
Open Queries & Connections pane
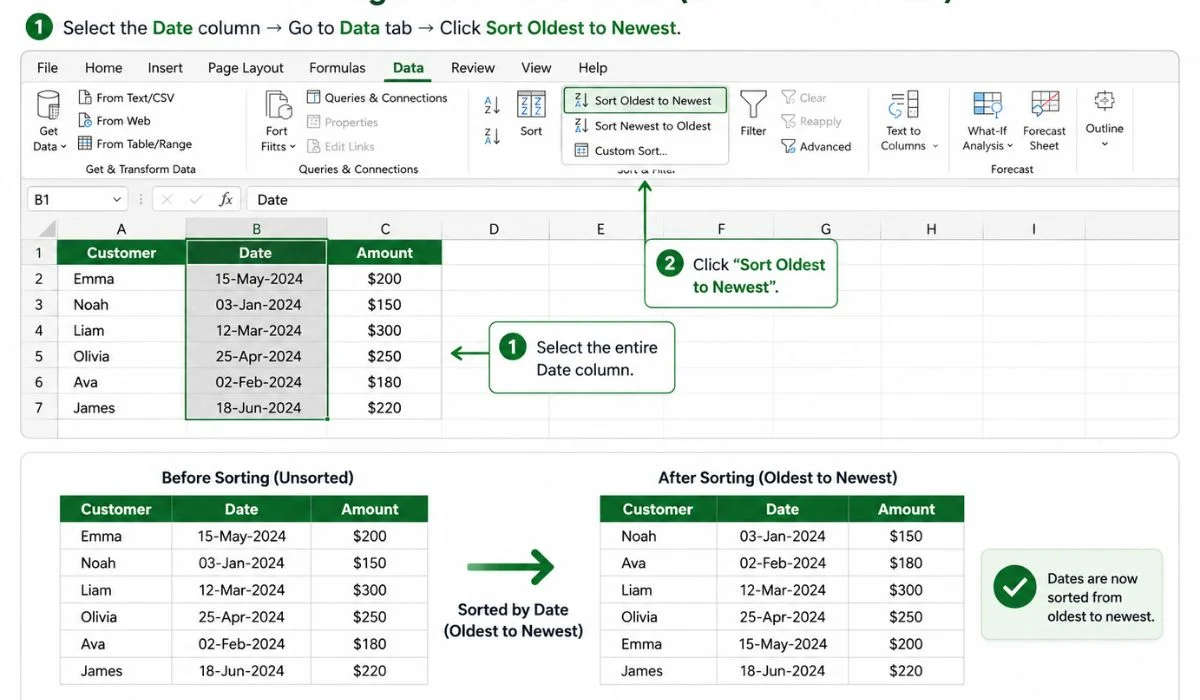pyautogui.click(x=377, y=98)
